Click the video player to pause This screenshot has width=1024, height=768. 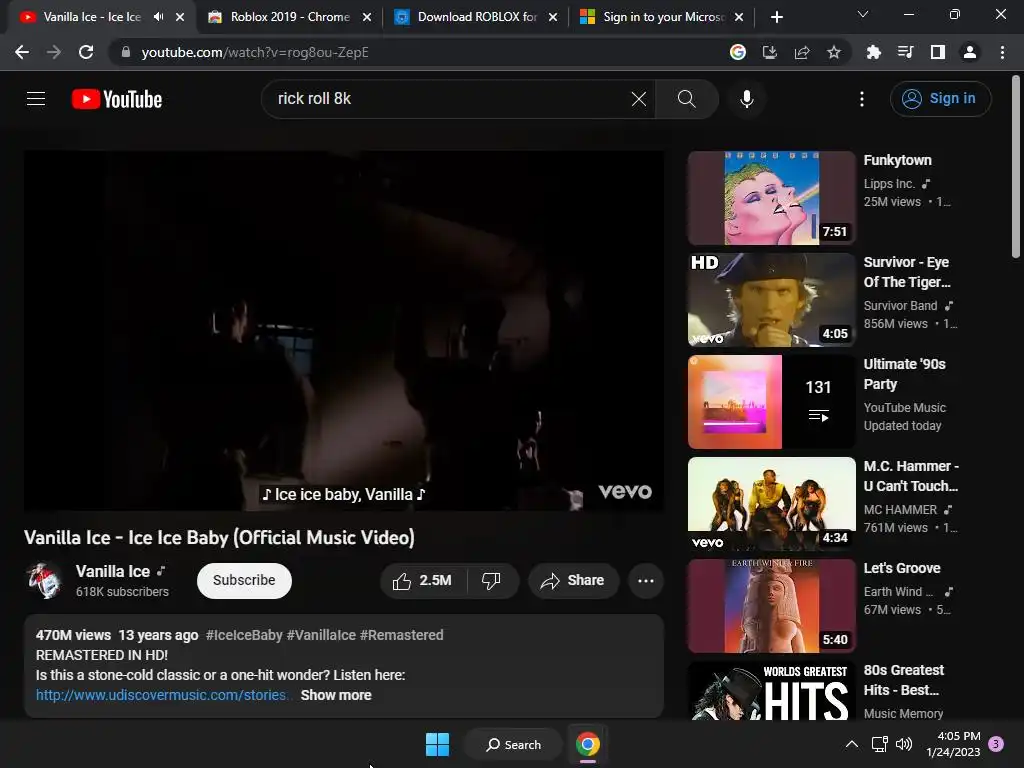coord(344,330)
